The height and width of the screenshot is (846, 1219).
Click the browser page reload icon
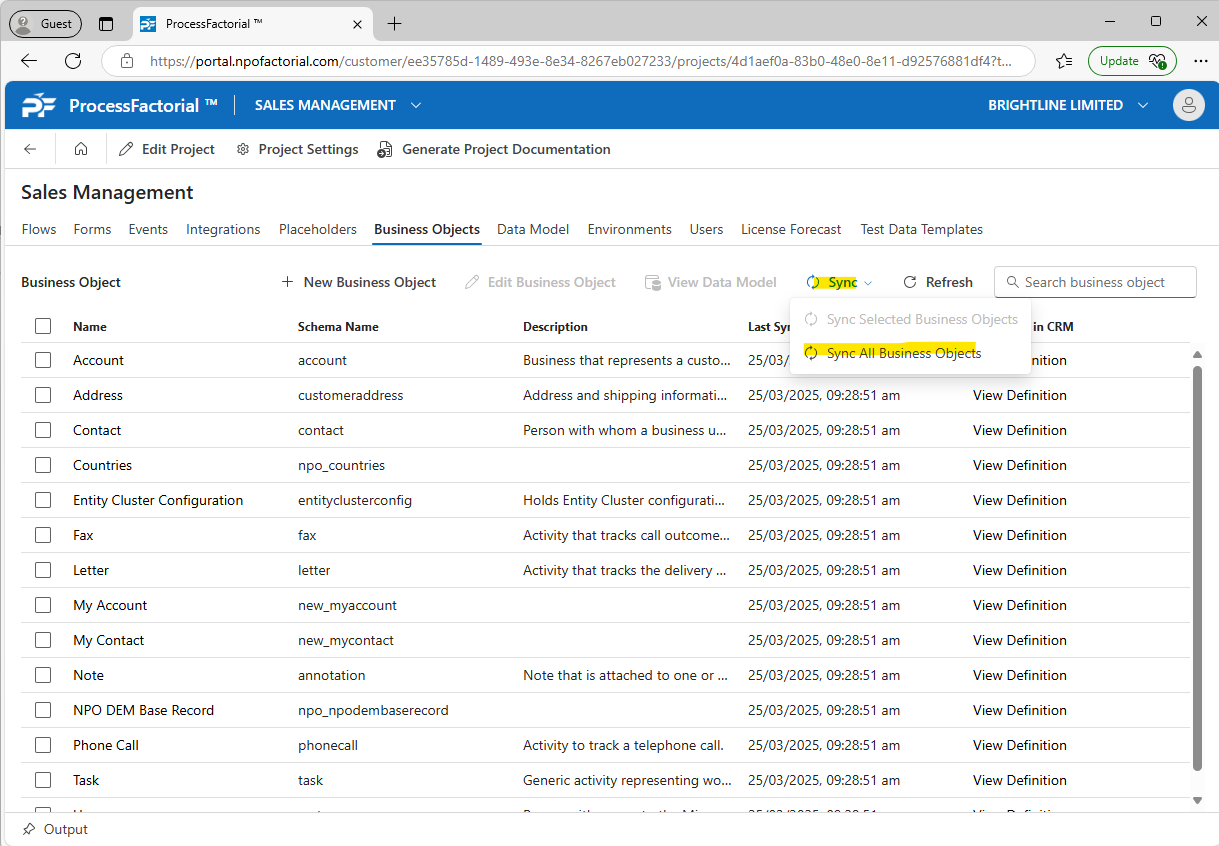point(73,60)
